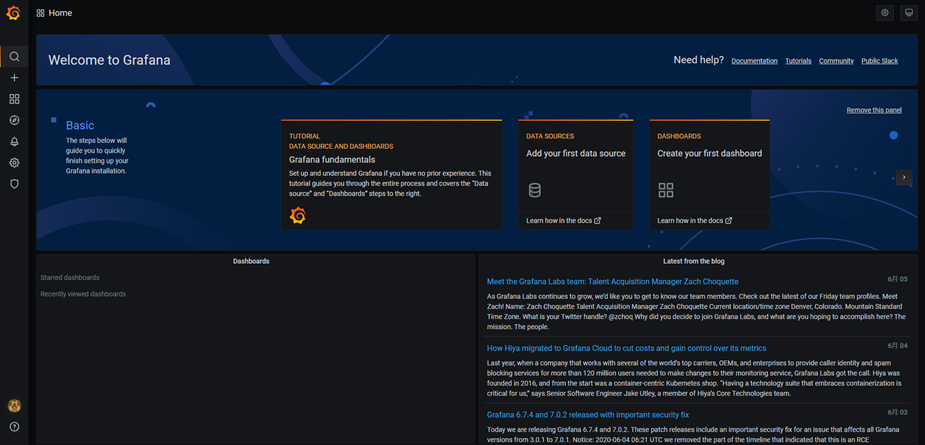Click the Grafana logo in the sidebar
Screen dimensions: 925x445
13,13
